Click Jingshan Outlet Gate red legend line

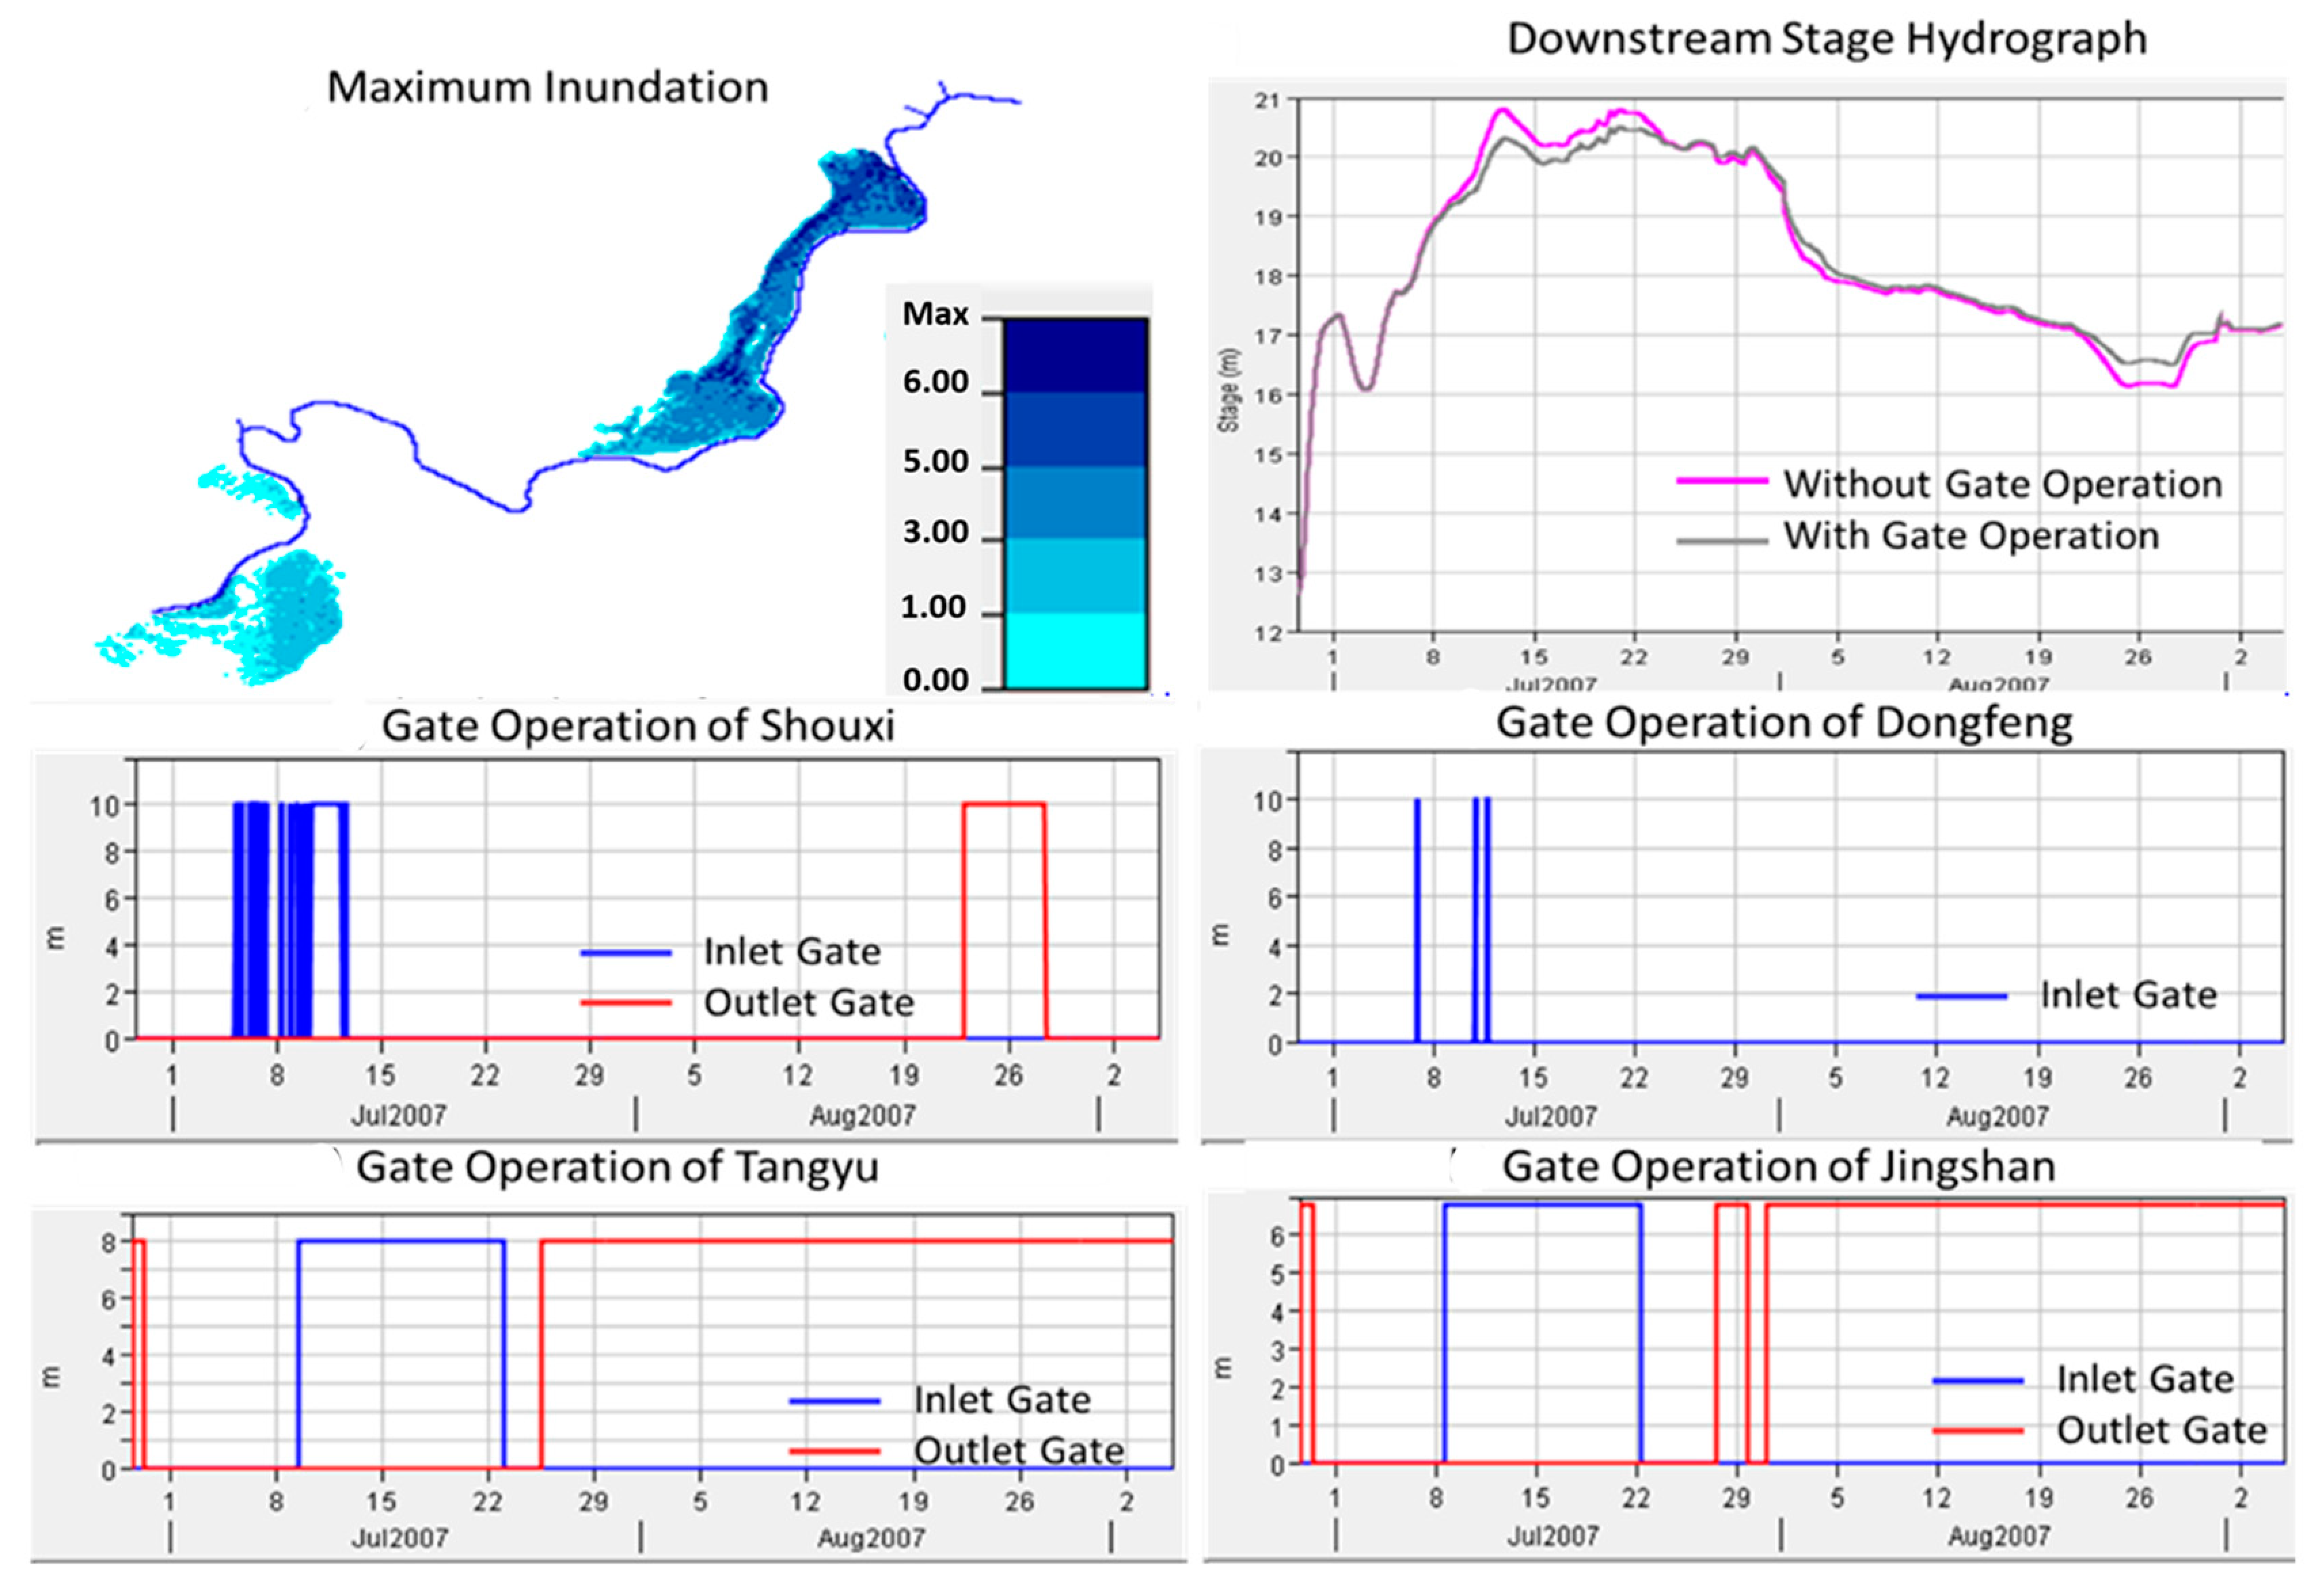tap(1978, 1431)
